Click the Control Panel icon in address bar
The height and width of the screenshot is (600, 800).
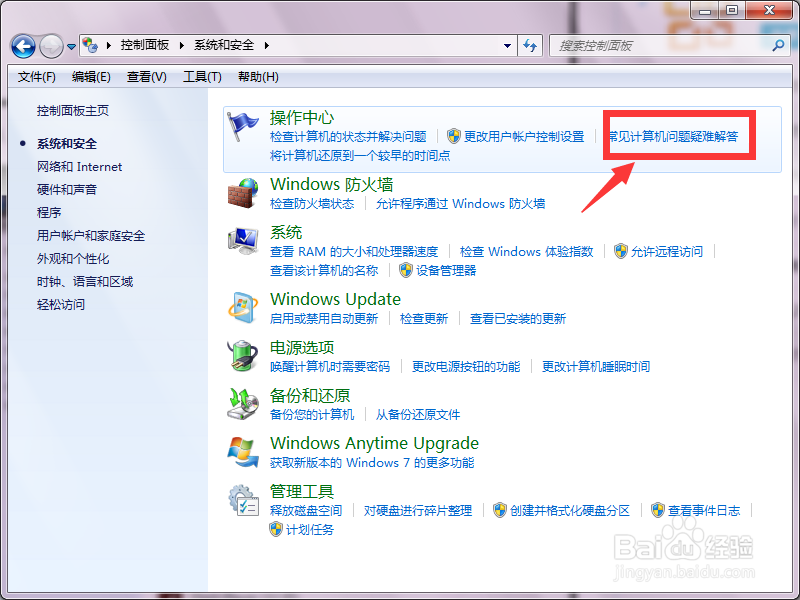point(90,45)
